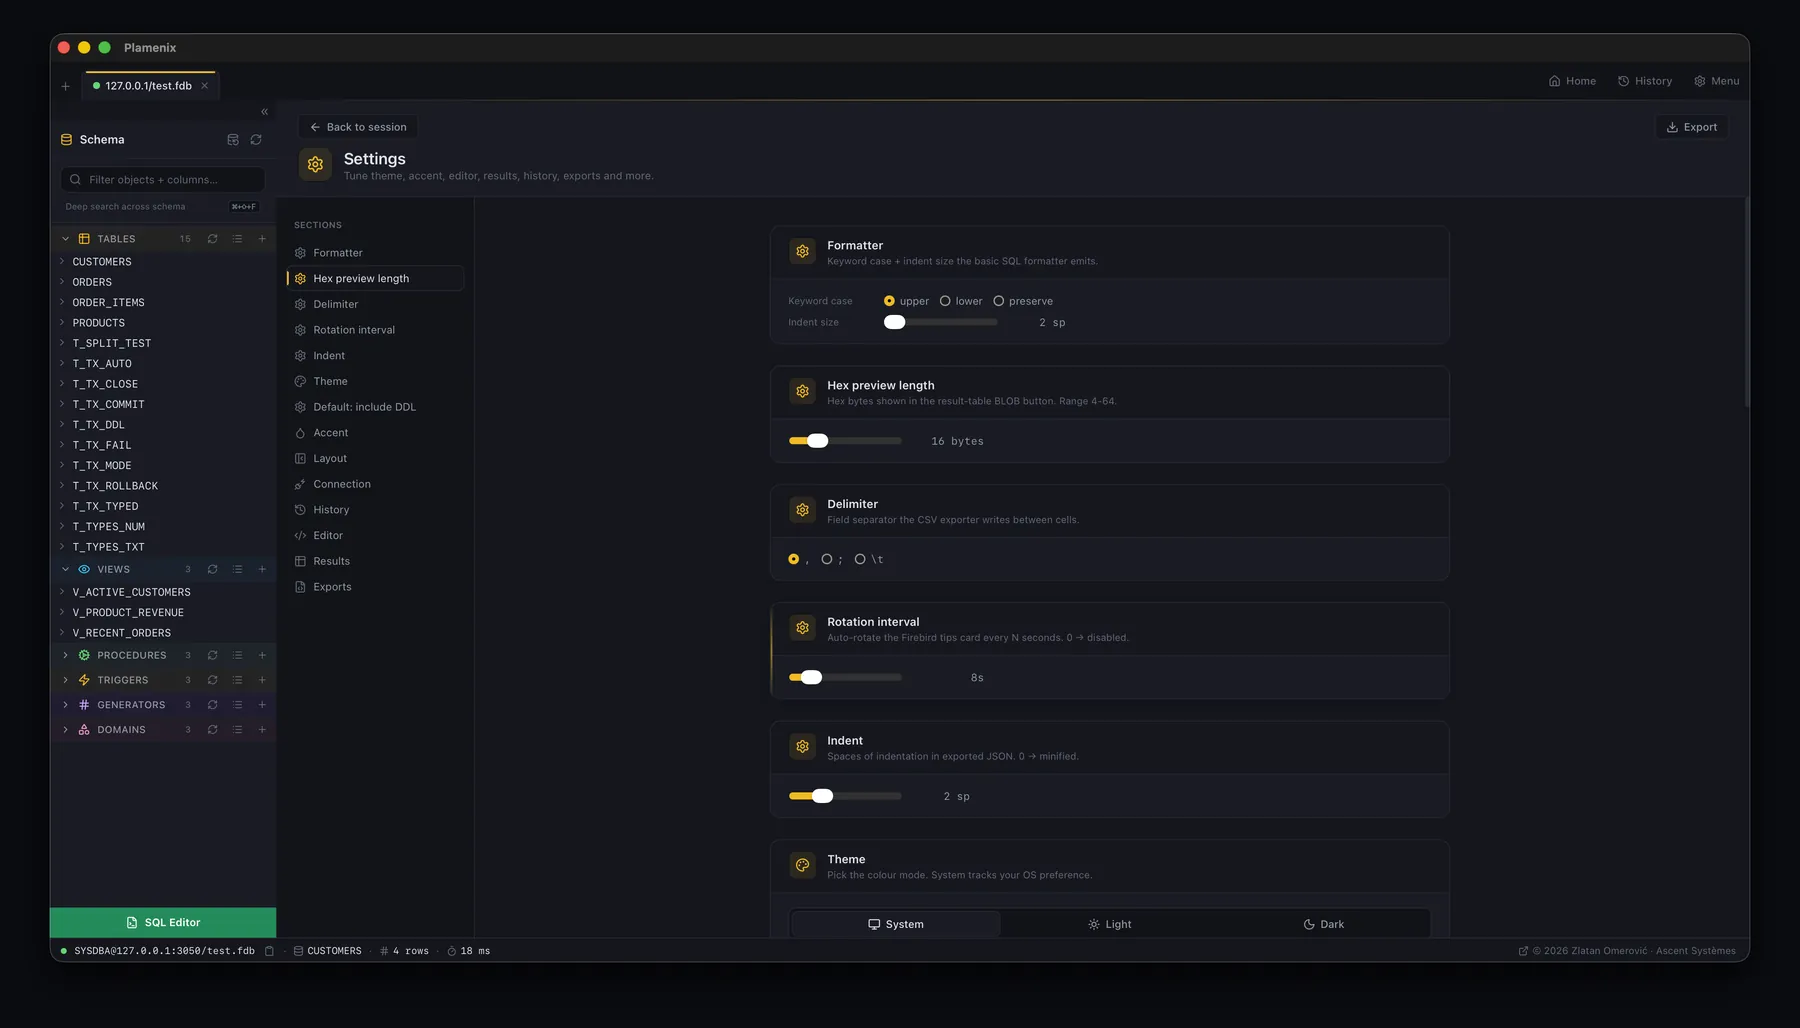1800x1028 pixels.
Task: Click the database icon beside Schema header
Action: pyautogui.click(x=233, y=140)
